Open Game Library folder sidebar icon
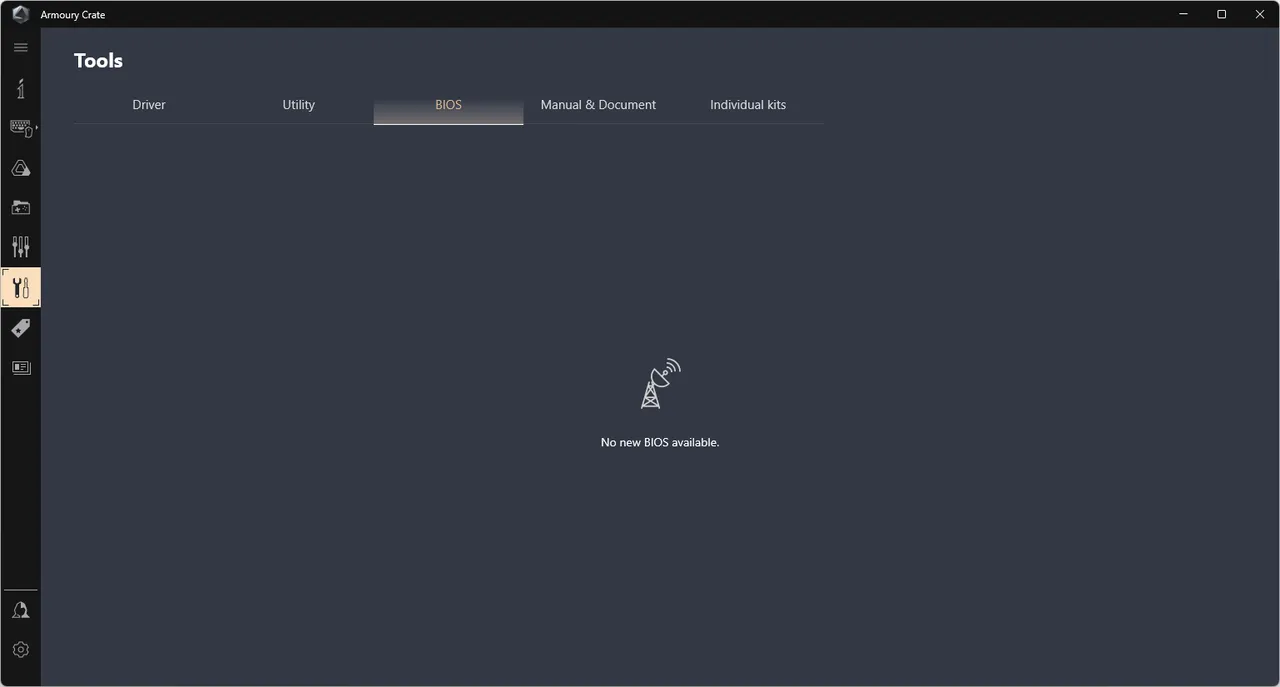The height and width of the screenshot is (687, 1280). (21, 208)
